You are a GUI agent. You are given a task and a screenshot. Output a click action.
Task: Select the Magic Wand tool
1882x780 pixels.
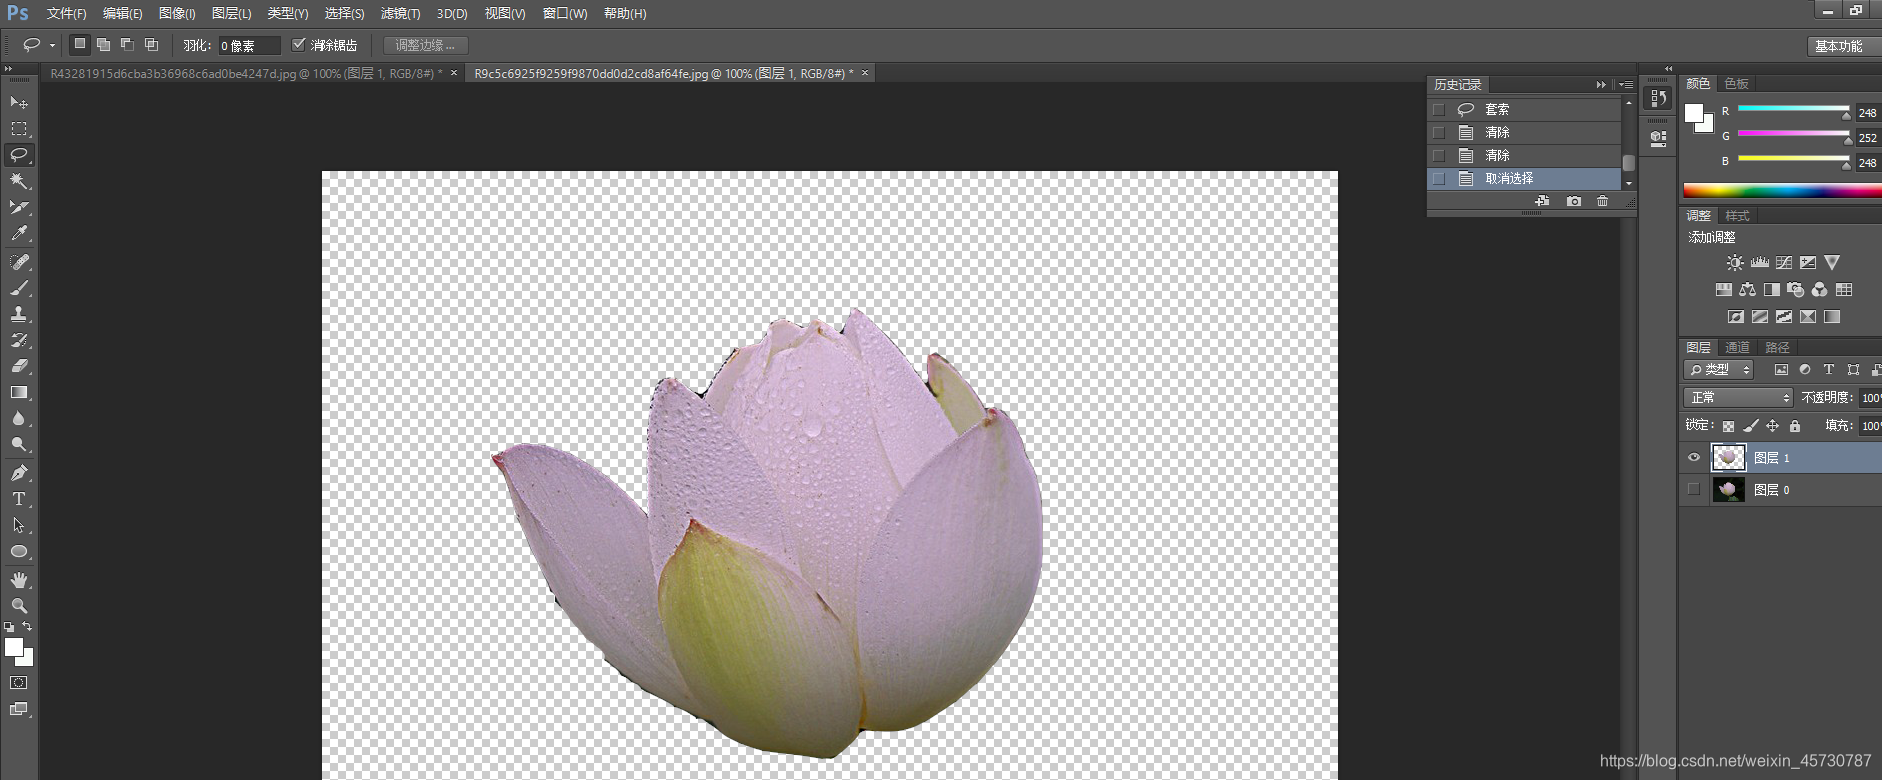tap(19, 181)
